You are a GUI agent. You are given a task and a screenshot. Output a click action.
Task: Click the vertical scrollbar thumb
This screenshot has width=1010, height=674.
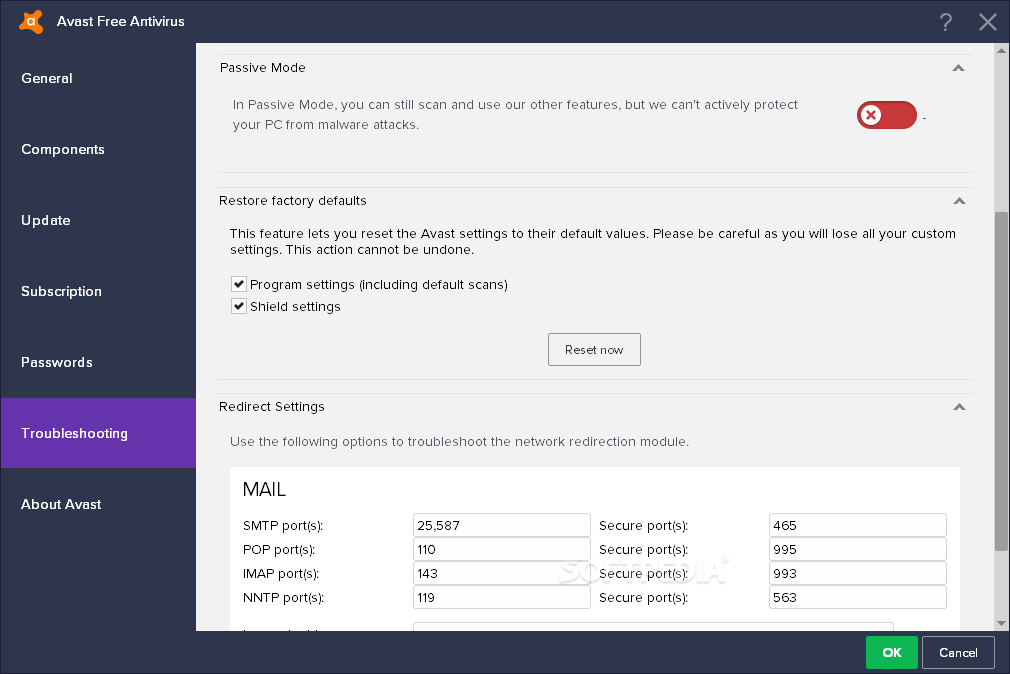[1001, 381]
